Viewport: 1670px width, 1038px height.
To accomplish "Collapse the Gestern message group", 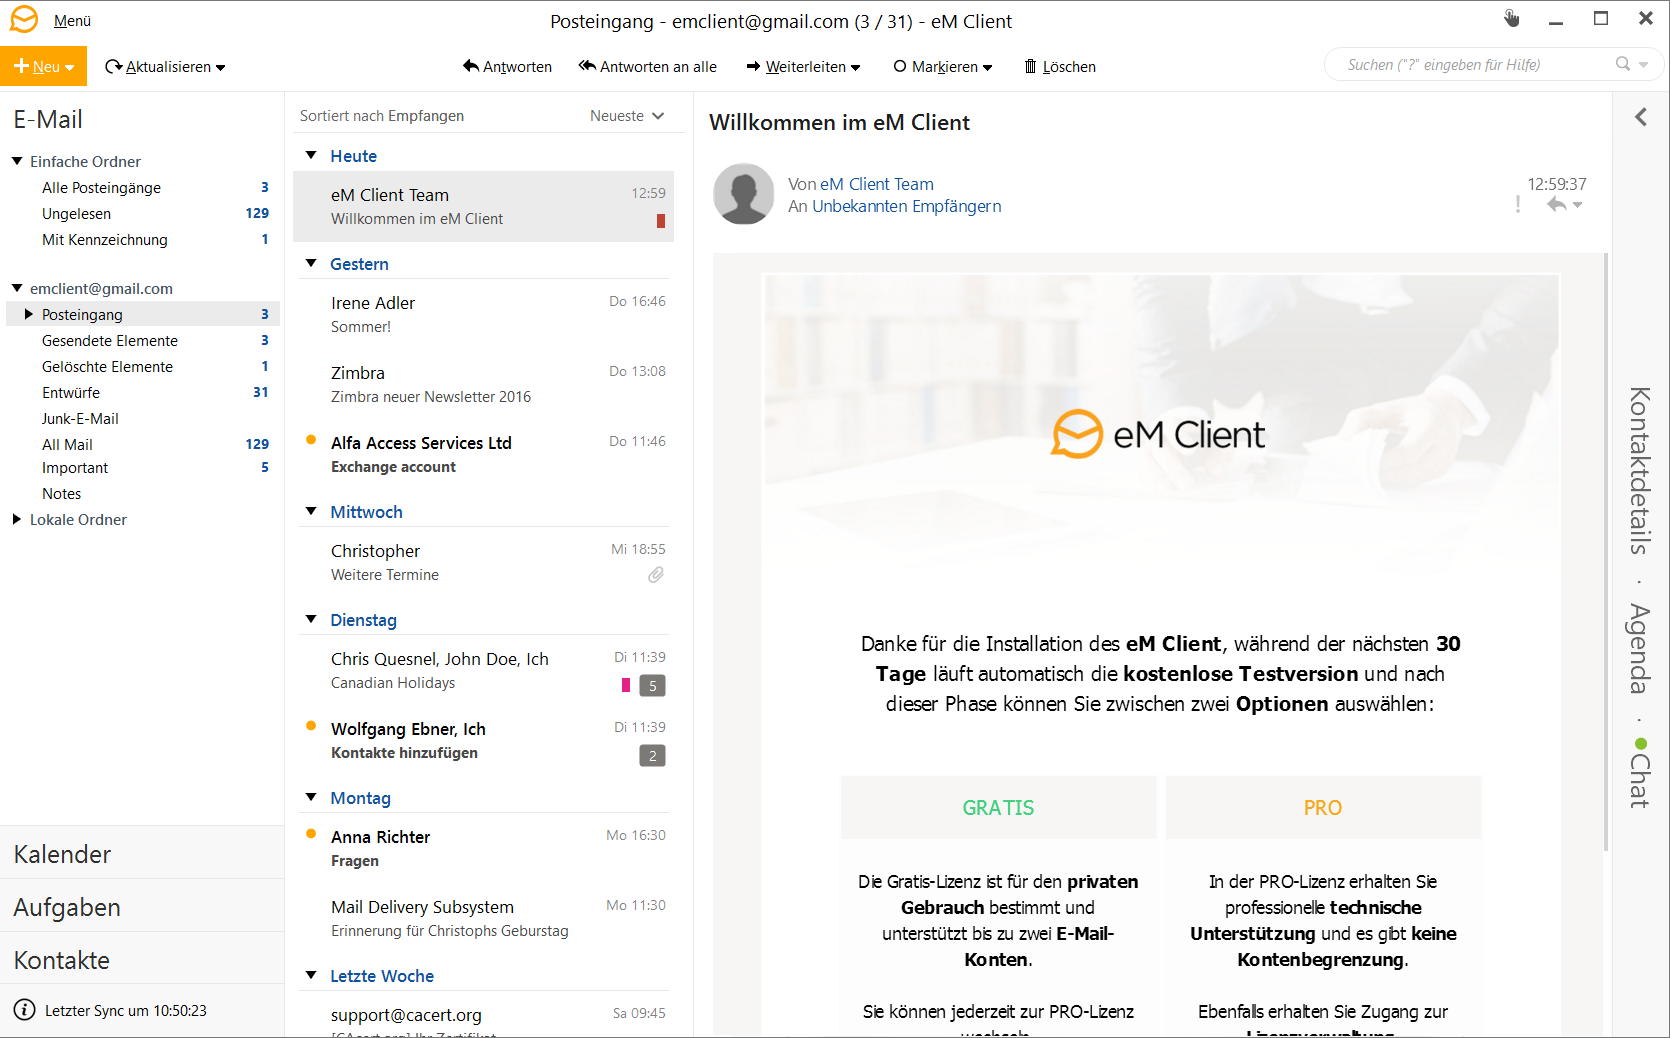I will click(x=311, y=263).
